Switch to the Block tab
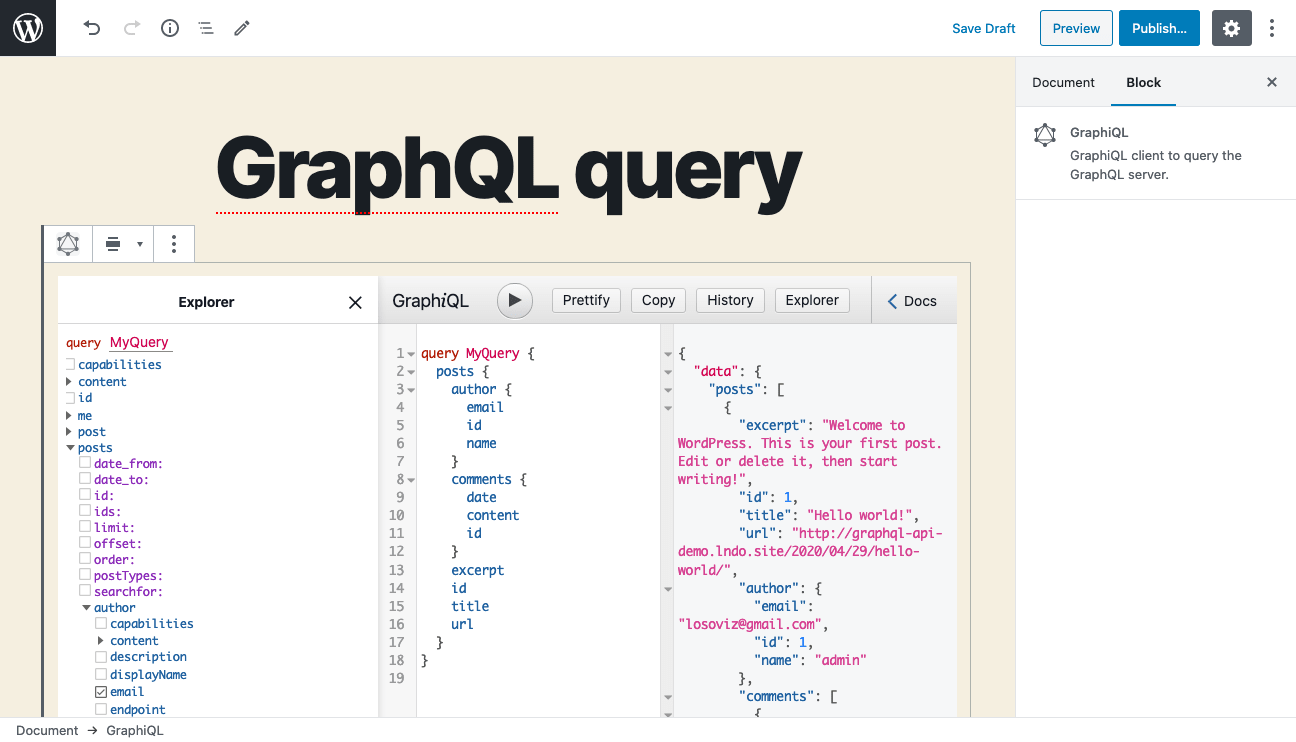This screenshot has height=742, width=1296. tap(1143, 82)
